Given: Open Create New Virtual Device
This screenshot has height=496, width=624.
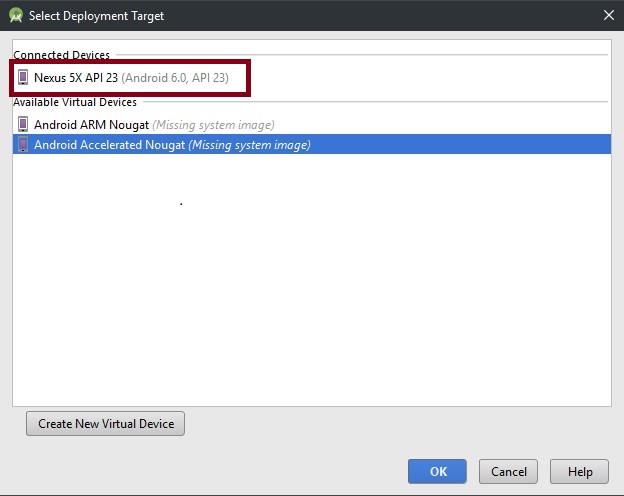Looking at the screenshot, I should (x=105, y=424).
